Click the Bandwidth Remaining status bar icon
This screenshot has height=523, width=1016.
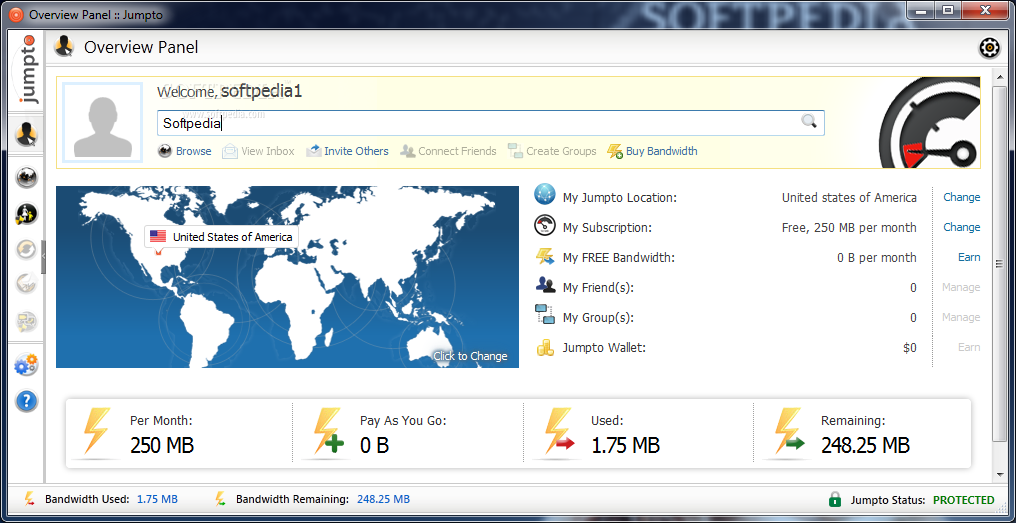click(x=220, y=499)
